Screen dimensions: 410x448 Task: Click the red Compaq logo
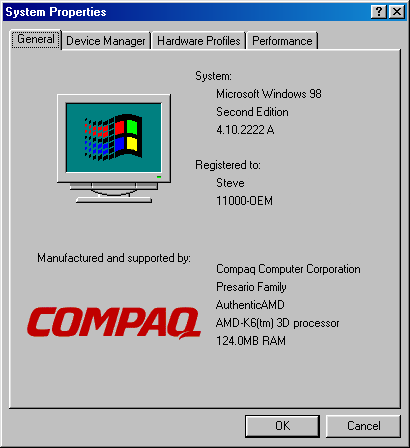pyautogui.click(x=114, y=323)
